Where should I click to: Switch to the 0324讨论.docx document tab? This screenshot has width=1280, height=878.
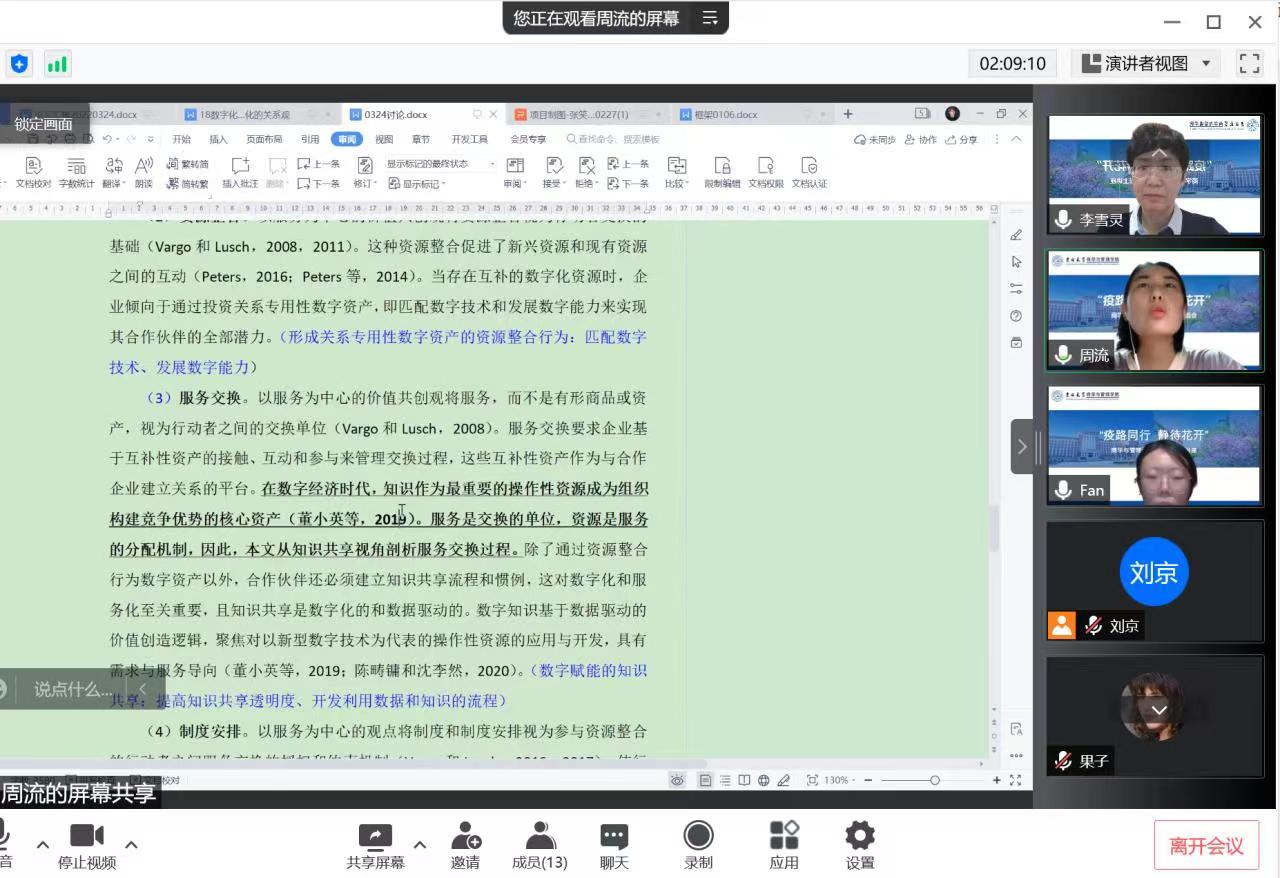(x=396, y=114)
